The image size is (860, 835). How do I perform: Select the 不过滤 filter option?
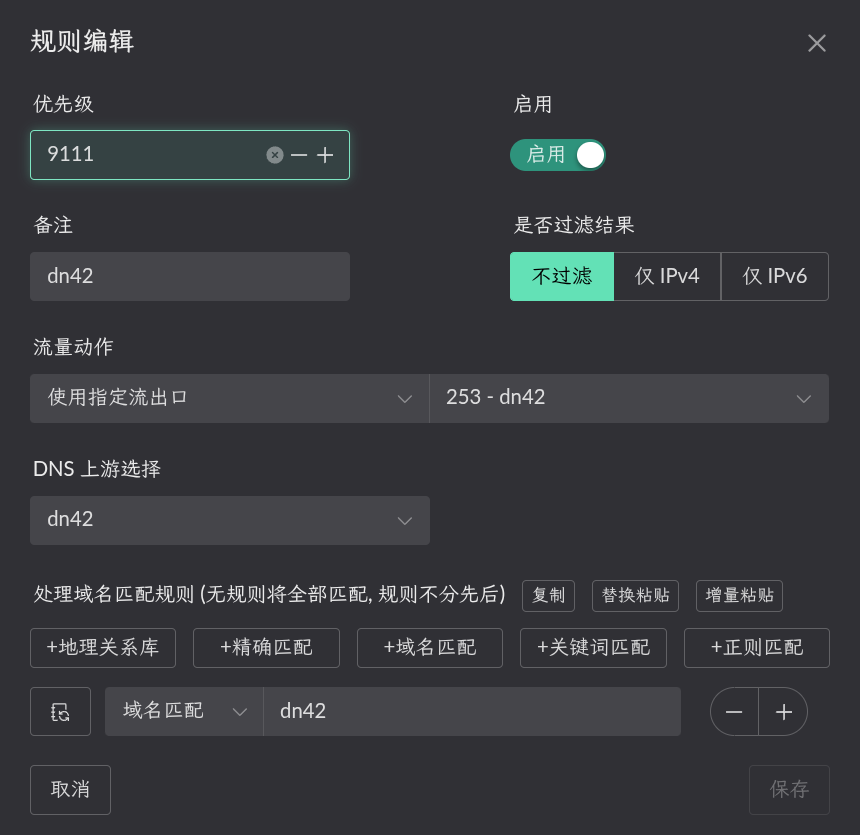562,276
